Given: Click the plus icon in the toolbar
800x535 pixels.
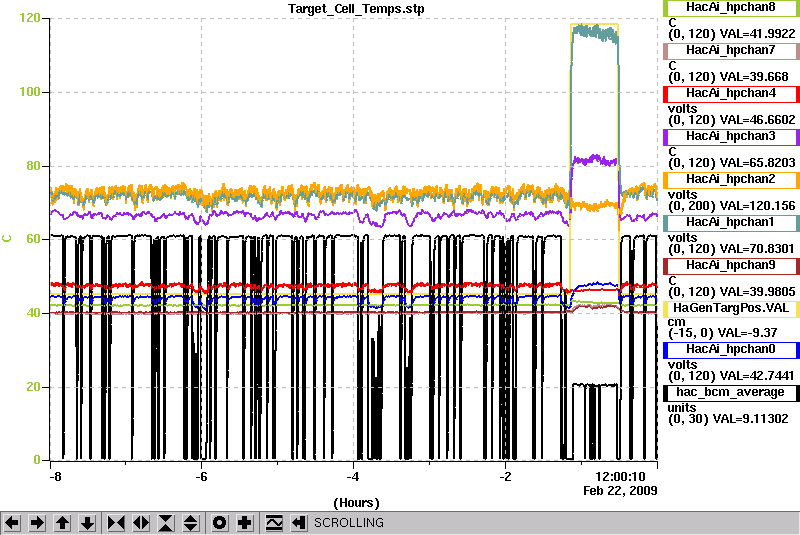Looking at the screenshot, I should pyautogui.click(x=245, y=523).
